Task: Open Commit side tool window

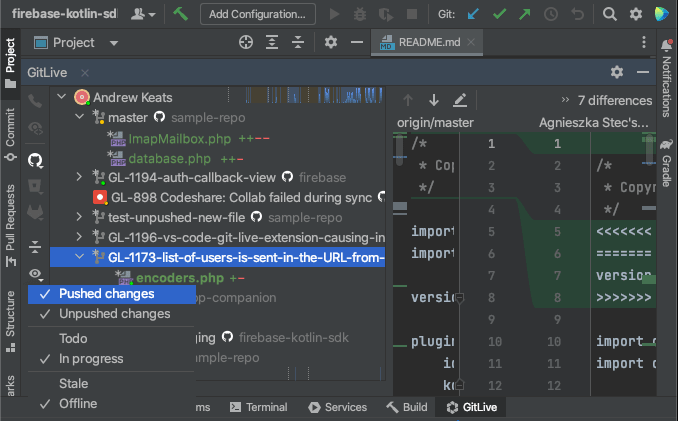Action: point(10,134)
